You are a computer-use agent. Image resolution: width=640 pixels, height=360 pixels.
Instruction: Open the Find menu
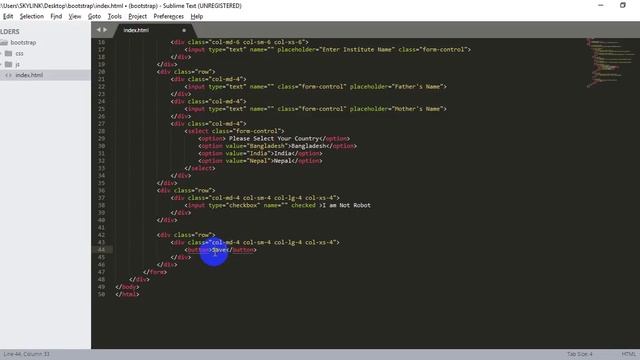pos(56,16)
